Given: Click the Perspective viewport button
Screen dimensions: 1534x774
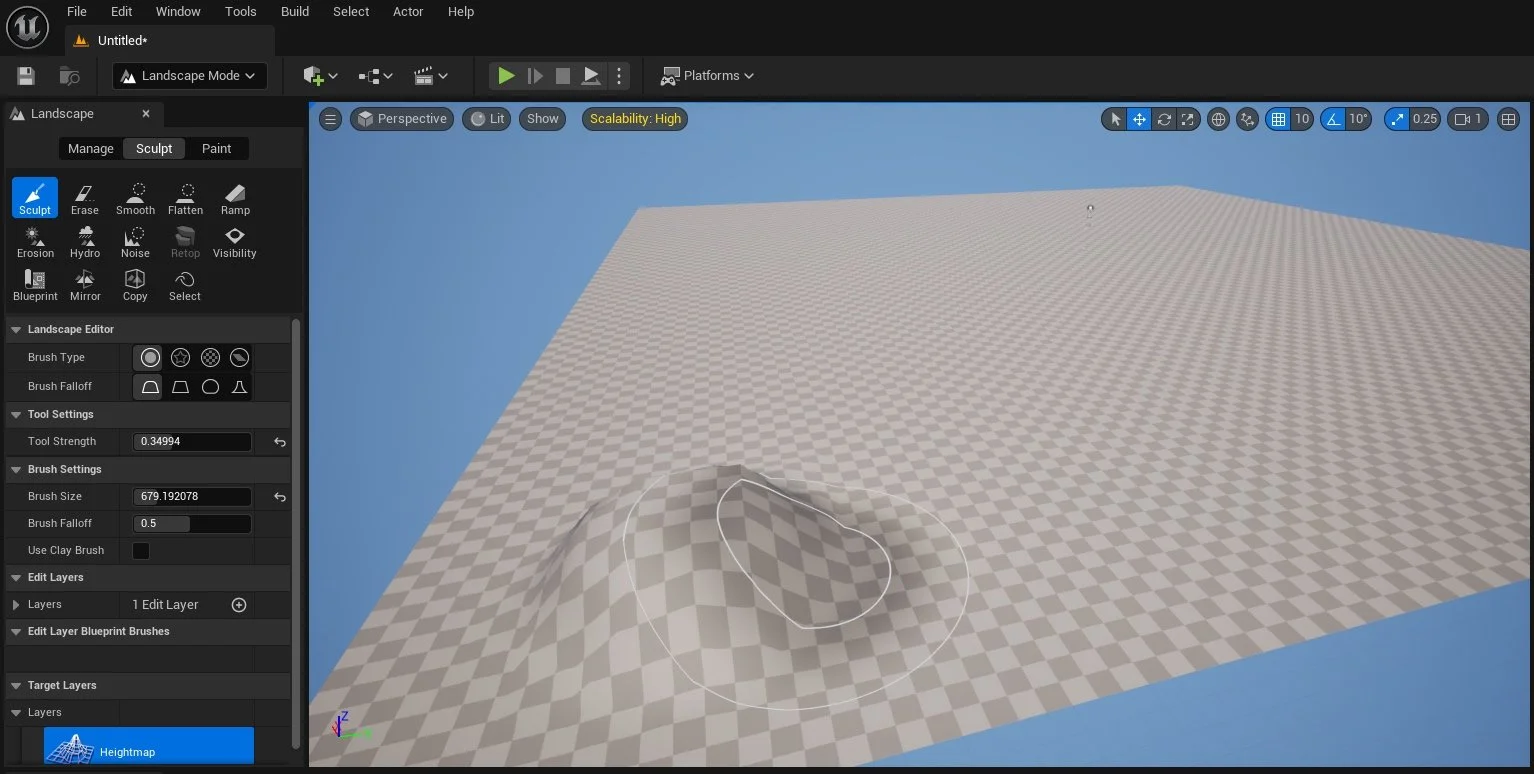Looking at the screenshot, I should click(x=402, y=119).
